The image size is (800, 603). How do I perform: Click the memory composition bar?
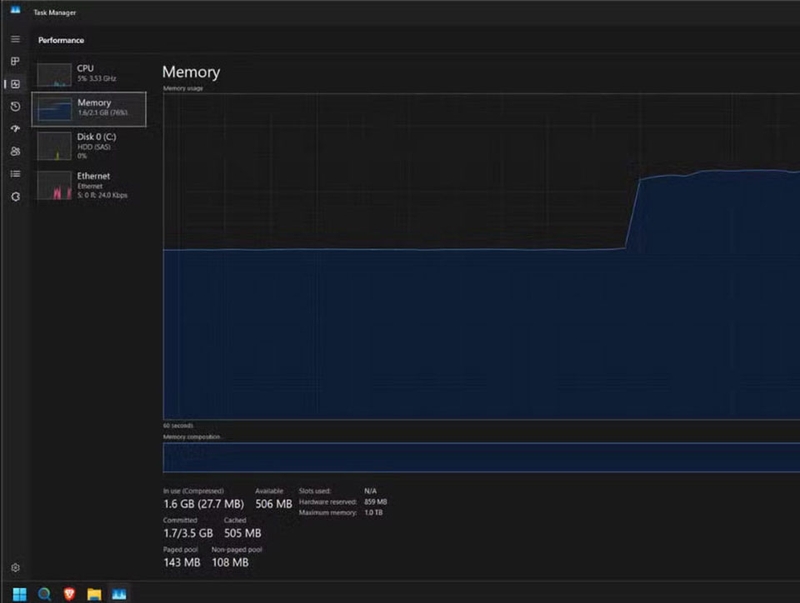481,458
